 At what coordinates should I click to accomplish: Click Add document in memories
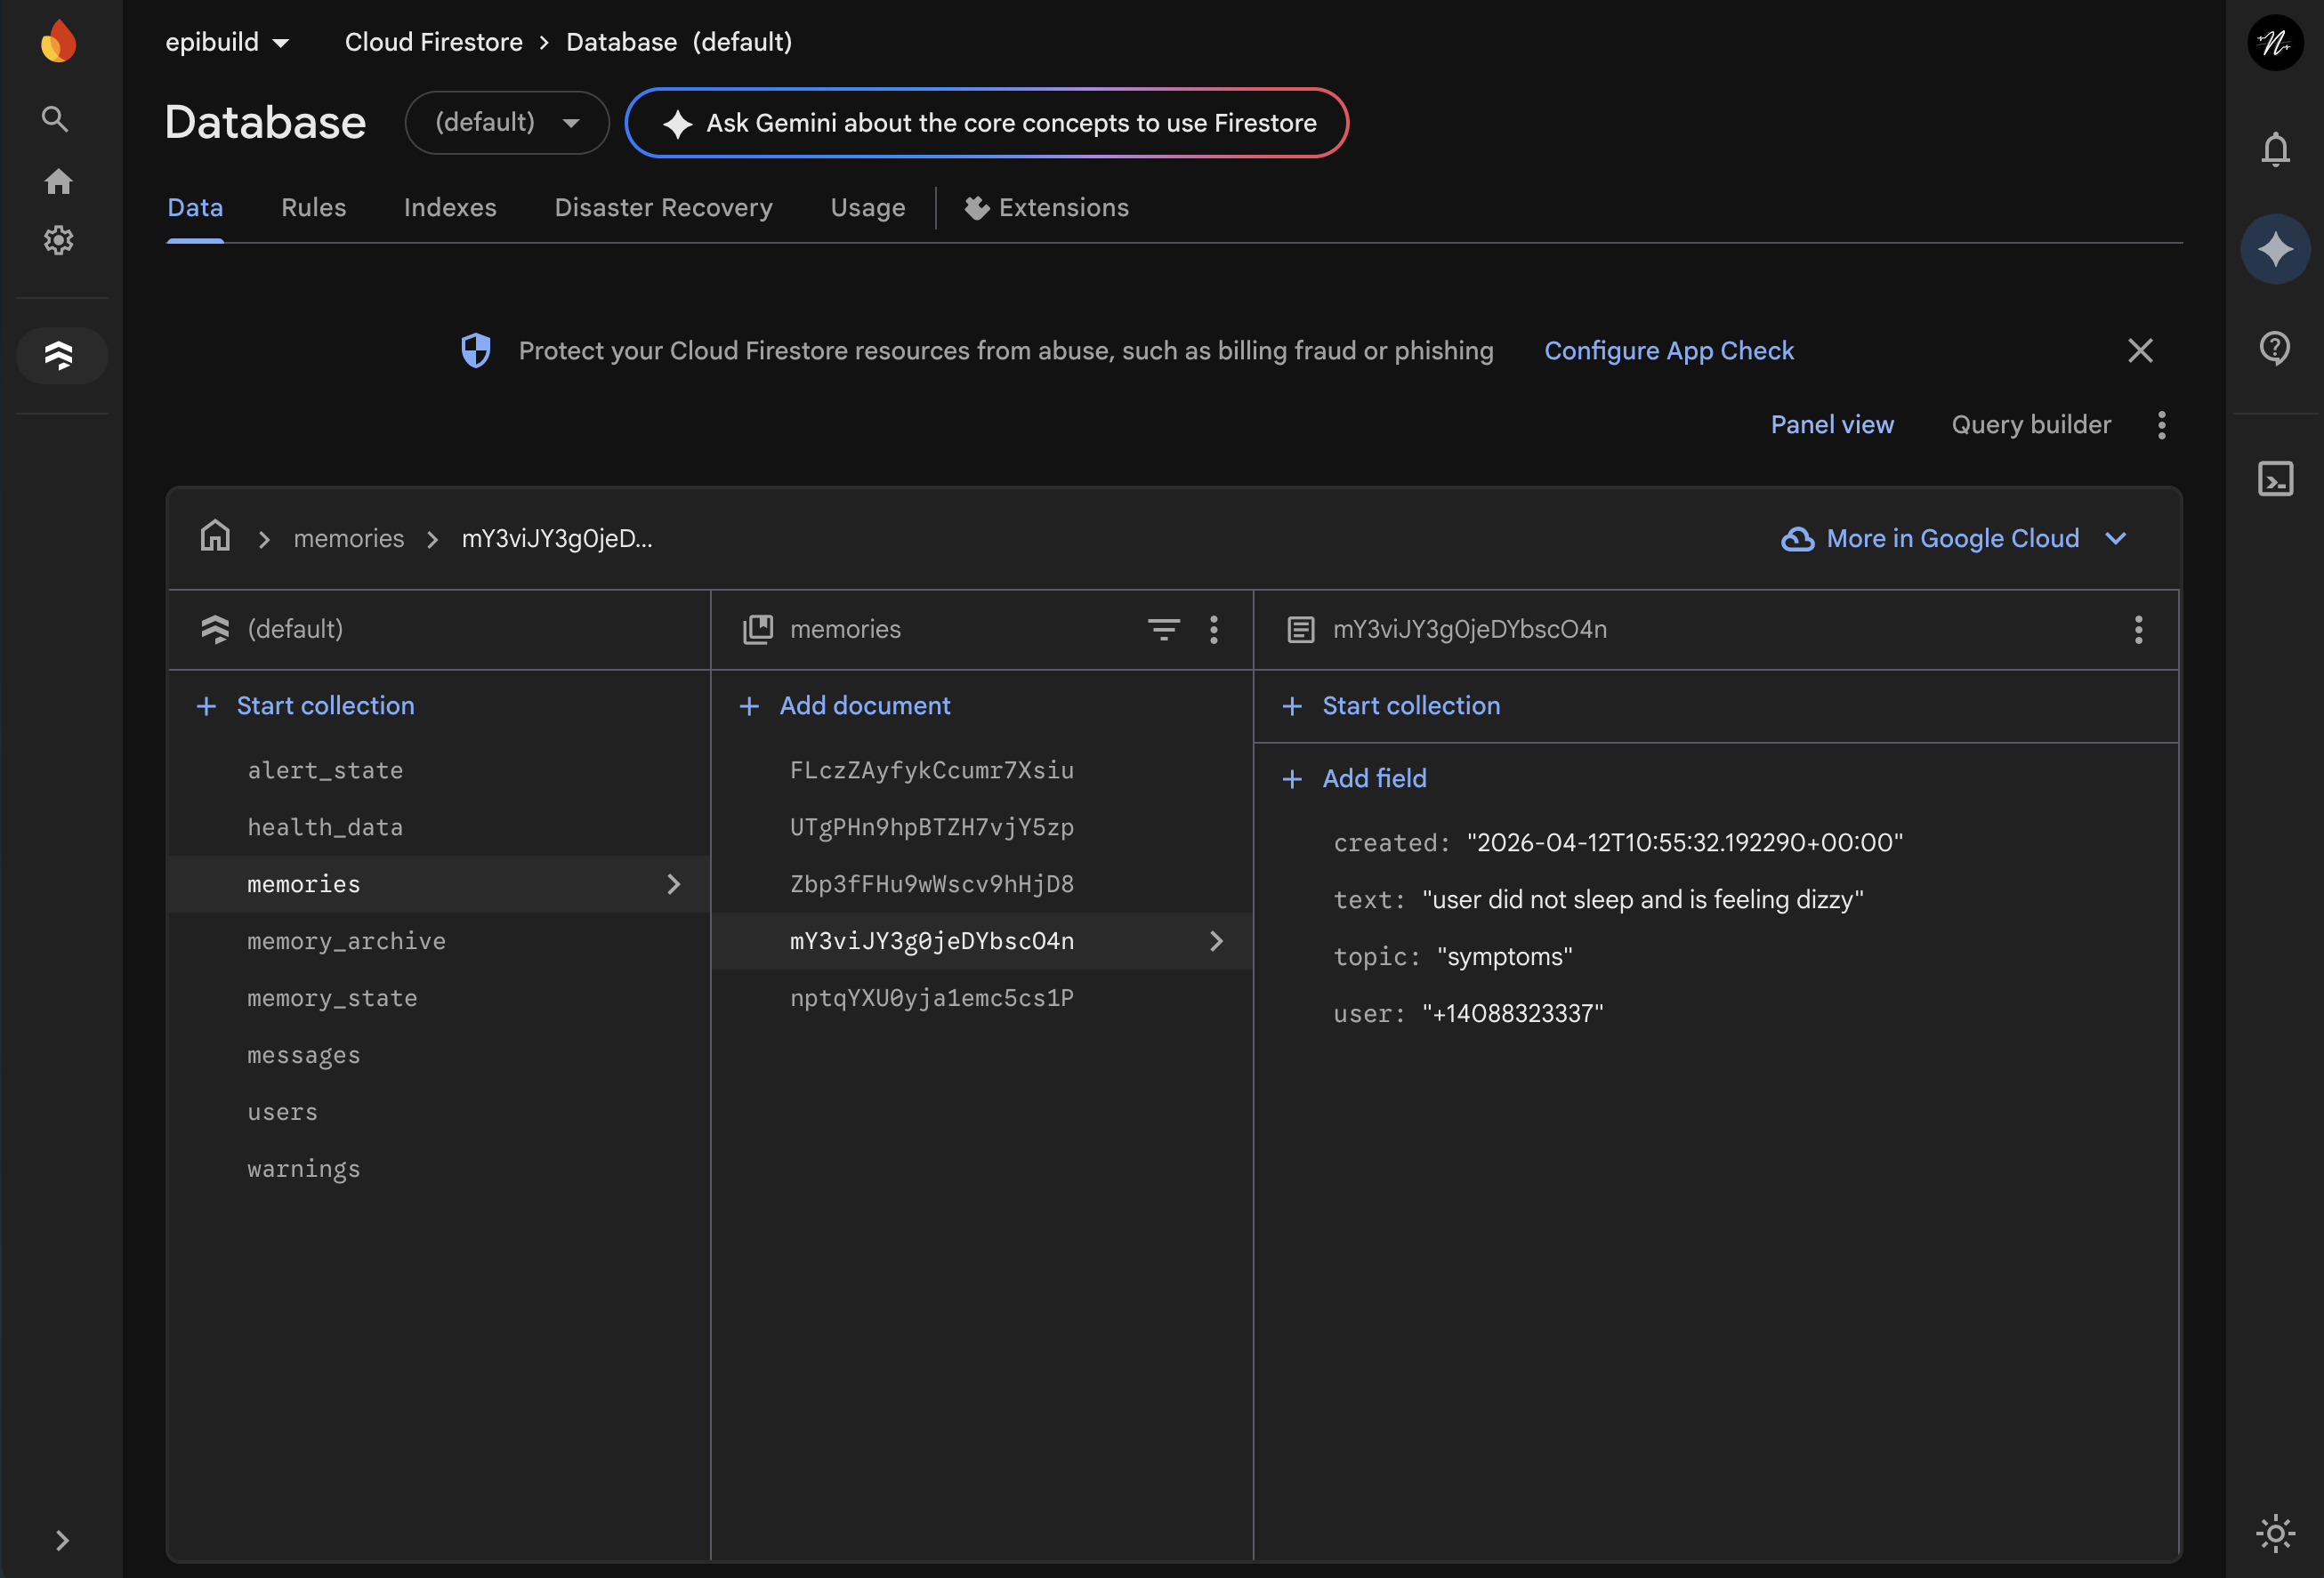tap(864, 706)
